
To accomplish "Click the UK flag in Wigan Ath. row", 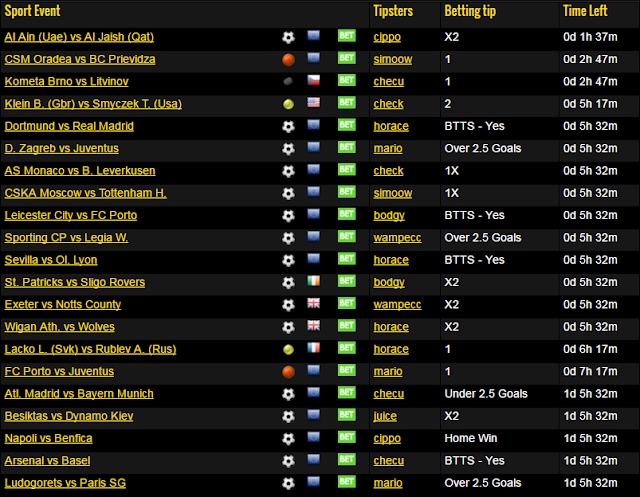I will coord(313,325).
